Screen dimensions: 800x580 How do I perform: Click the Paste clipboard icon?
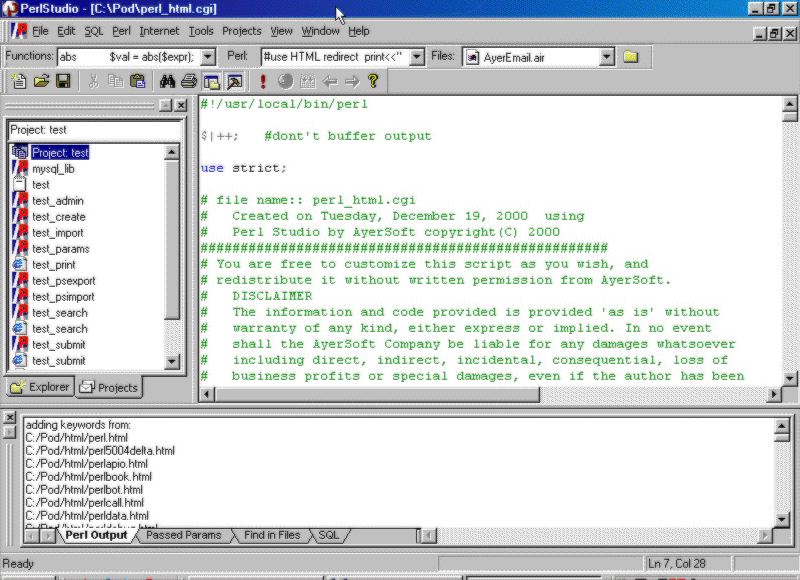(137, 82)
